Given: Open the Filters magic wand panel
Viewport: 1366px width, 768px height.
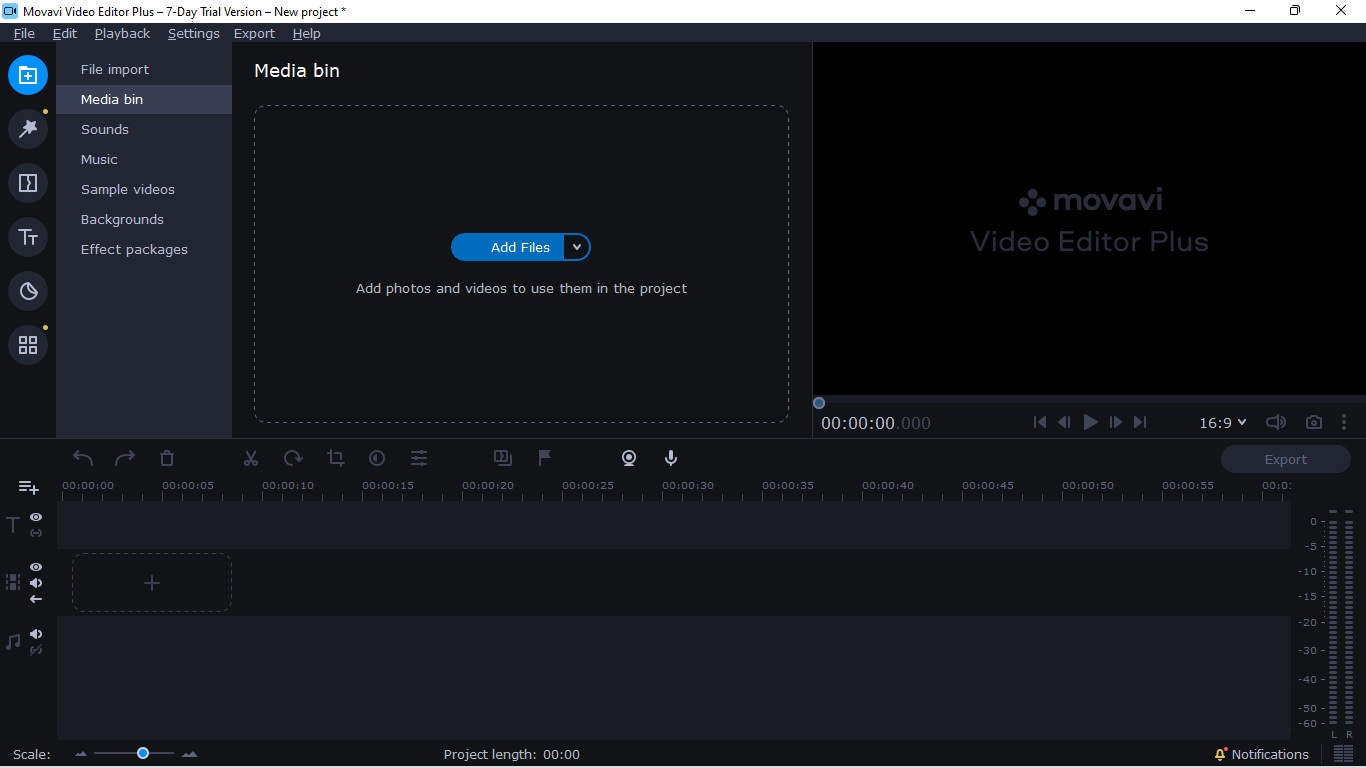Looking at the screenshot, I should coord(28,129).
